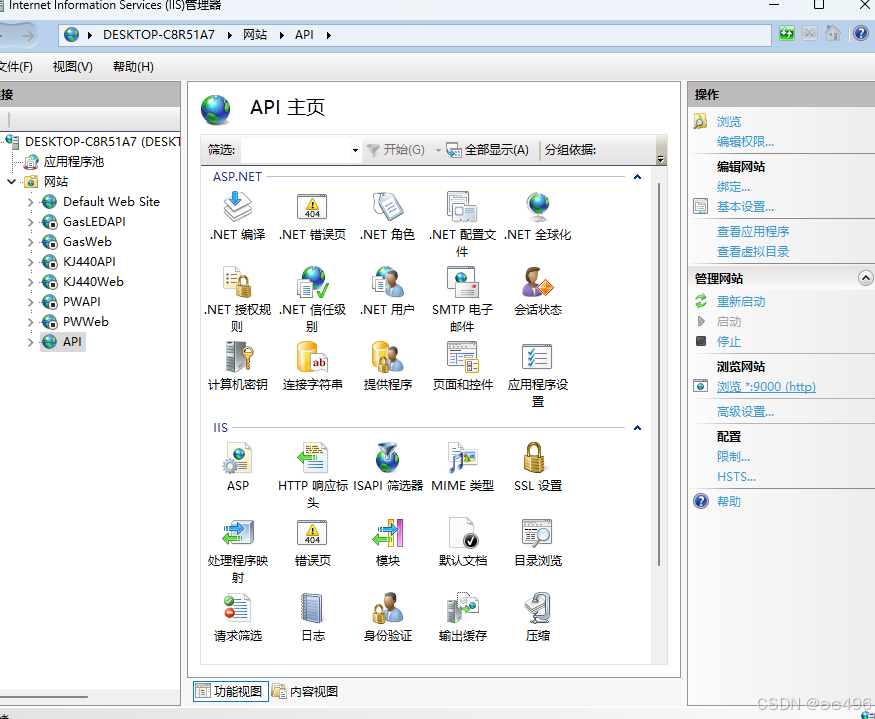This screenshot has width=875, height=719.
Task: Open the 应用程序设置 feature
Action: (537, 374)
